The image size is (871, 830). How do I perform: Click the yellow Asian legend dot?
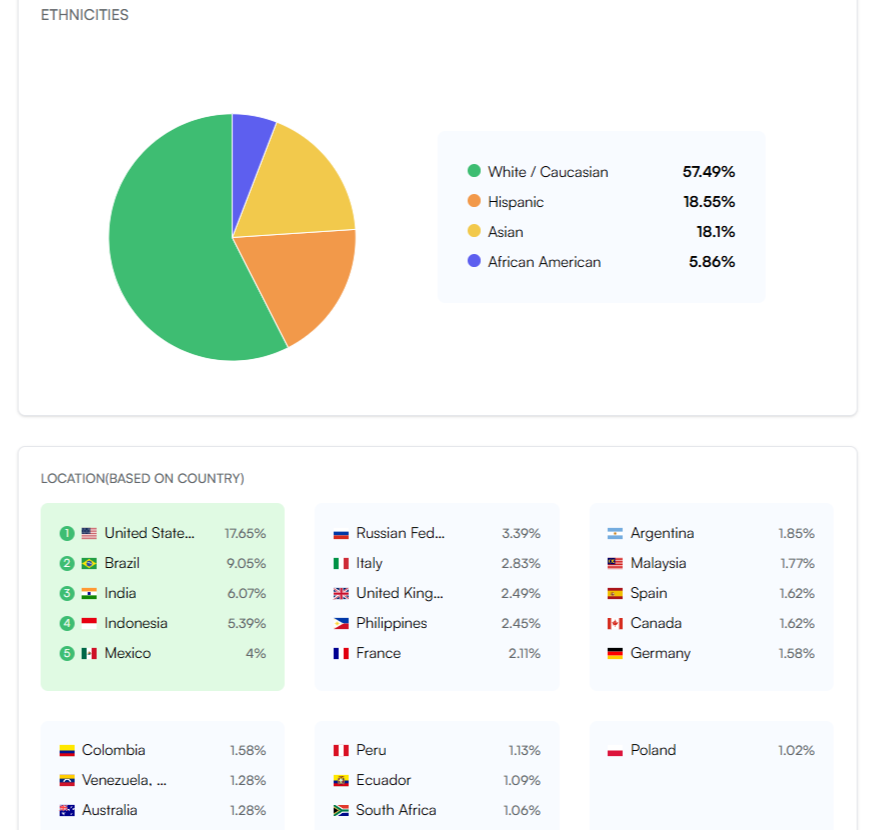pyautogui.click(x=474, y=231)
